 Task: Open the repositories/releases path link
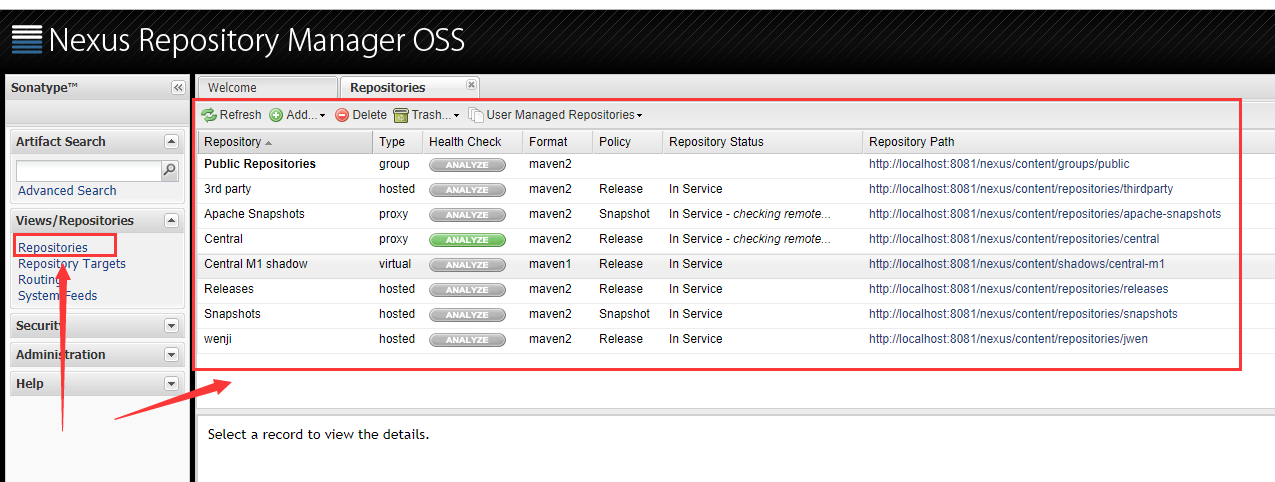pos(1018,289)
